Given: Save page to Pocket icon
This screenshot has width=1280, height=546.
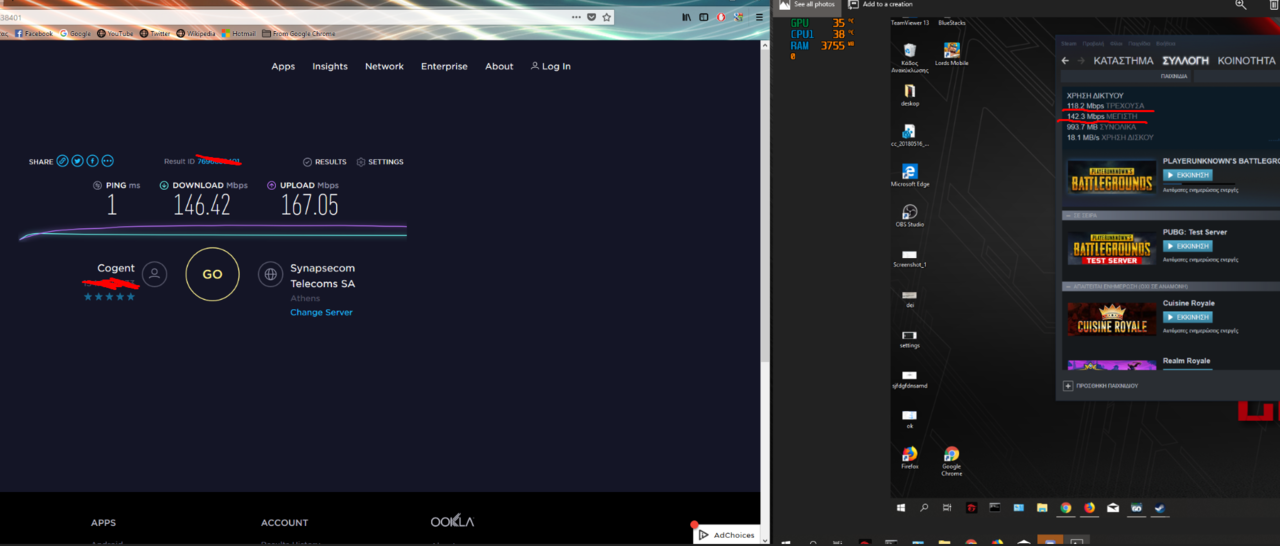Looking at the screenshot, I should 591,17.
